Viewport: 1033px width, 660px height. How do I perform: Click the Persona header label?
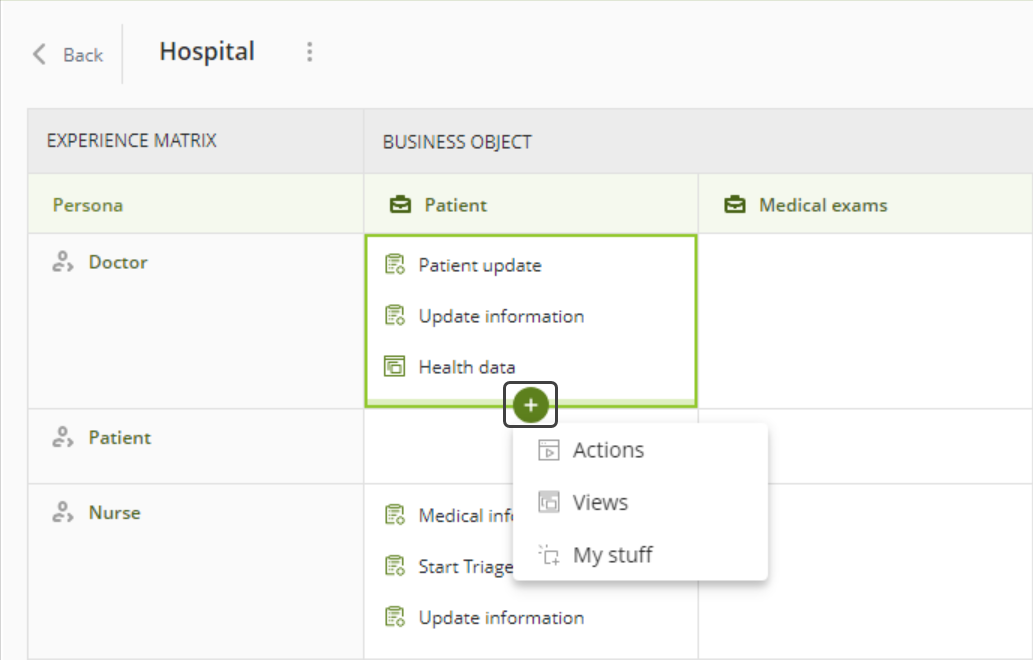88,205
